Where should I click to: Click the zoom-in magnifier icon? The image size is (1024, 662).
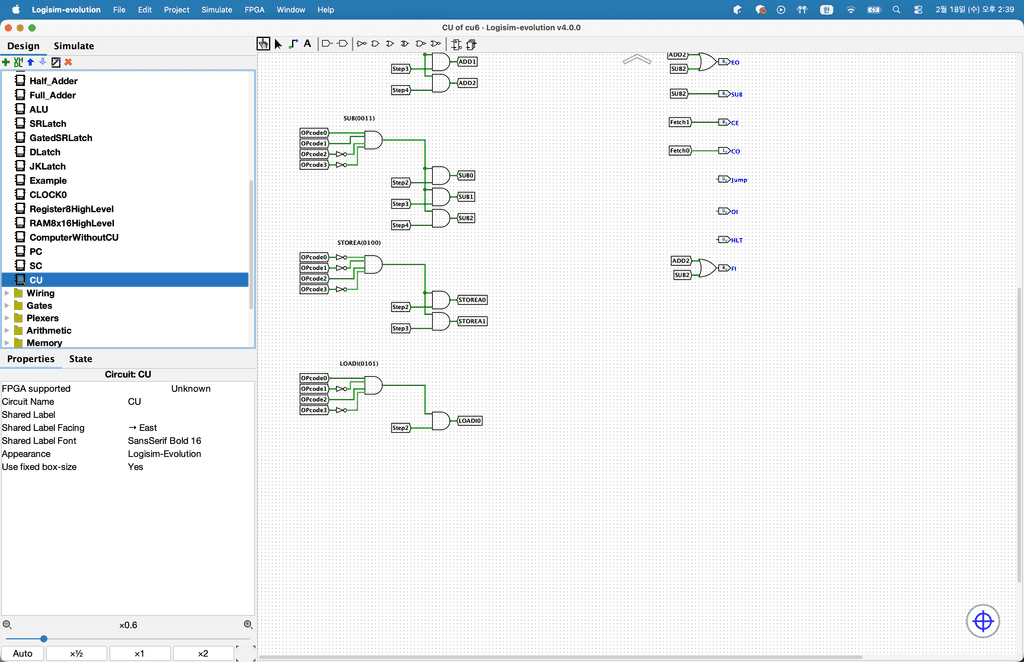(247, 625)
